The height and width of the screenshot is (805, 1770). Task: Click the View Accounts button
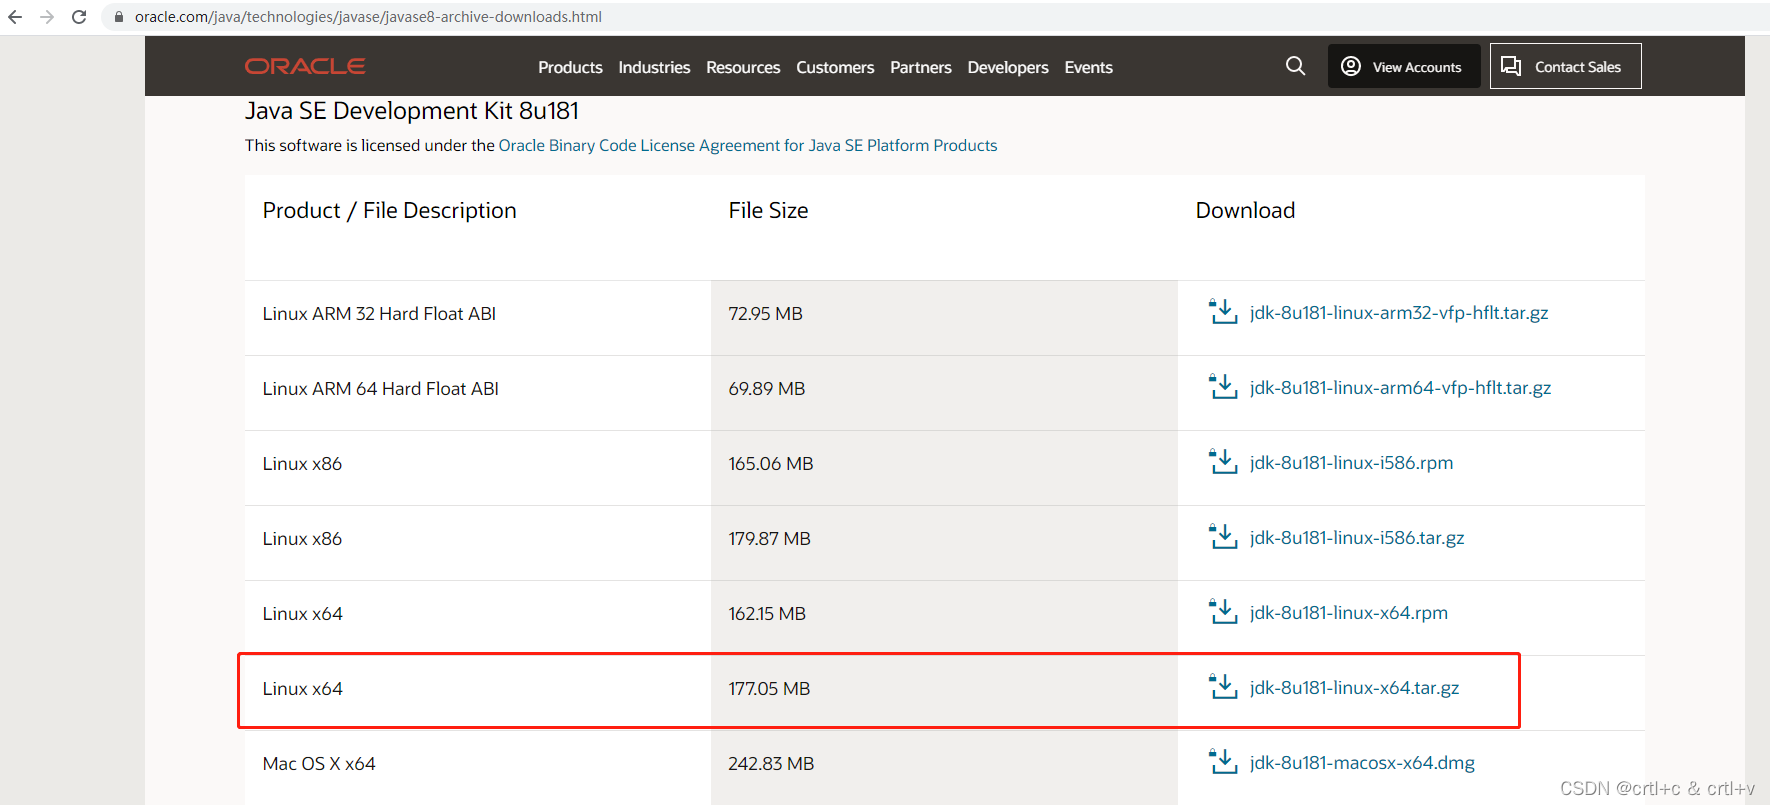point(1404,66)
